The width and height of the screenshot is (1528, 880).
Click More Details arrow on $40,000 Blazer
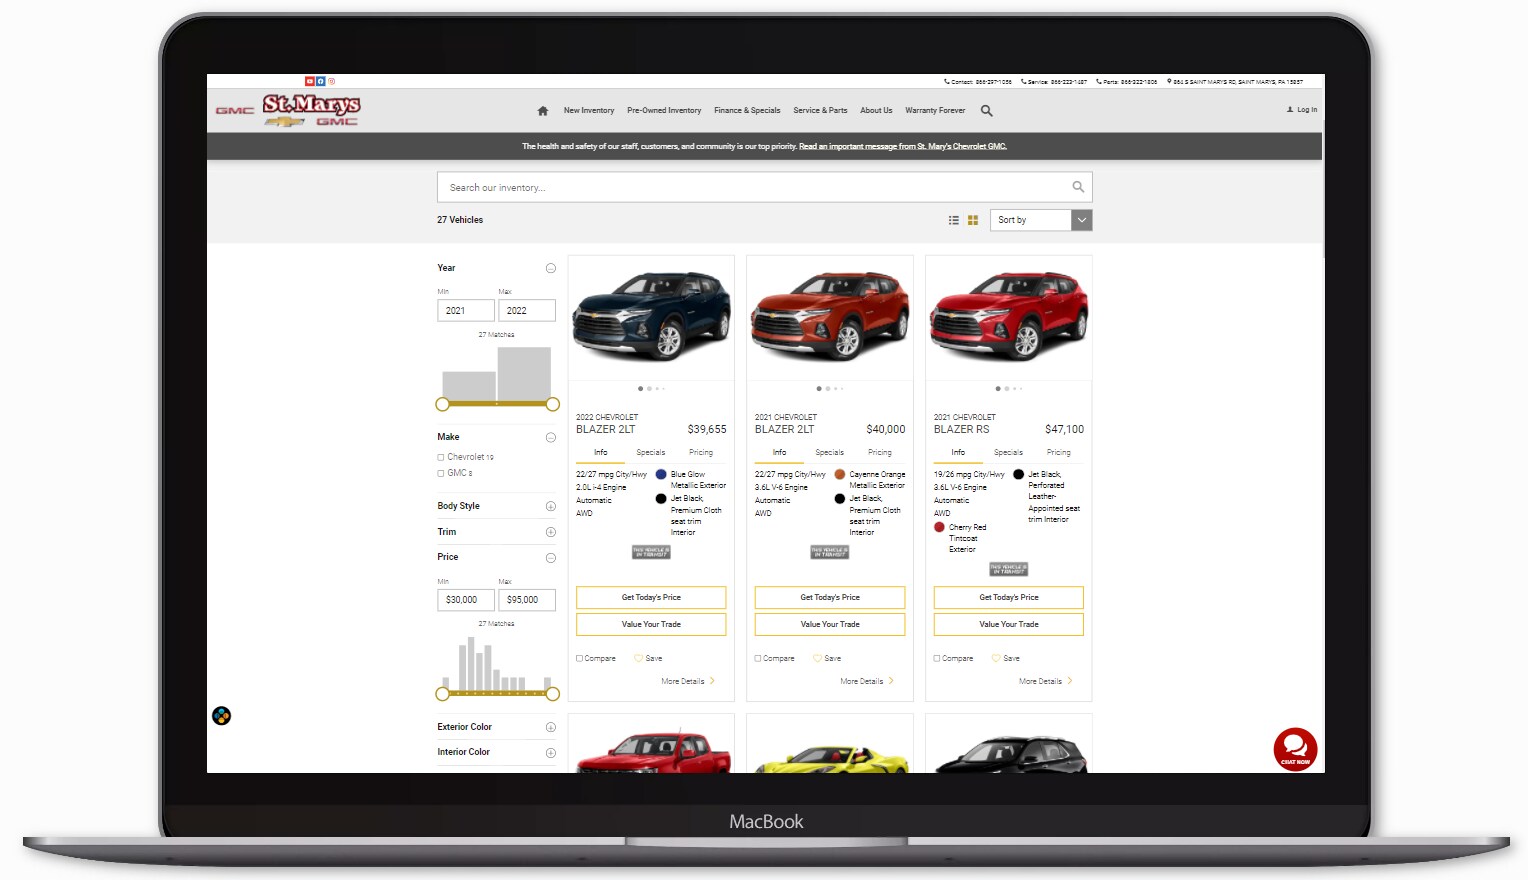[x=891, y=681]
